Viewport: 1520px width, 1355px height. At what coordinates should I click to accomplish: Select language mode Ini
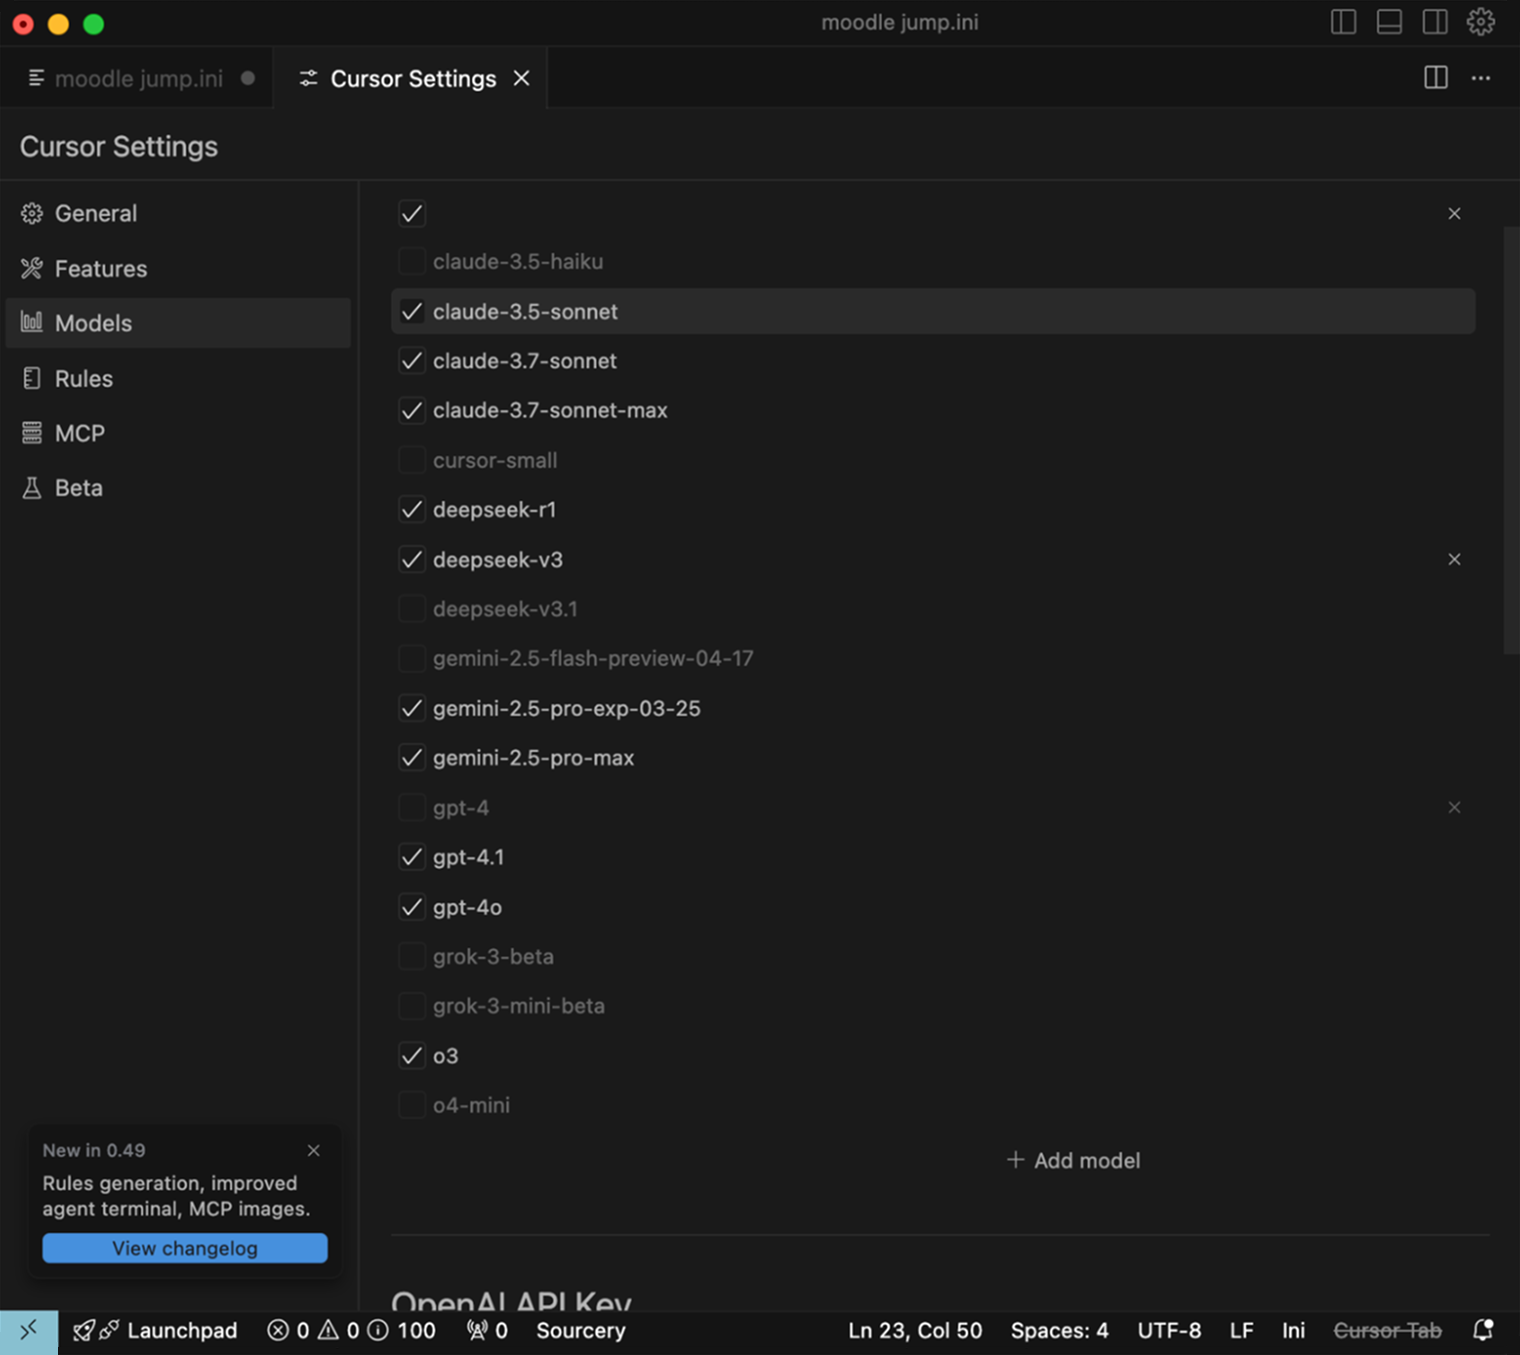click(x=1294, y=1331)
